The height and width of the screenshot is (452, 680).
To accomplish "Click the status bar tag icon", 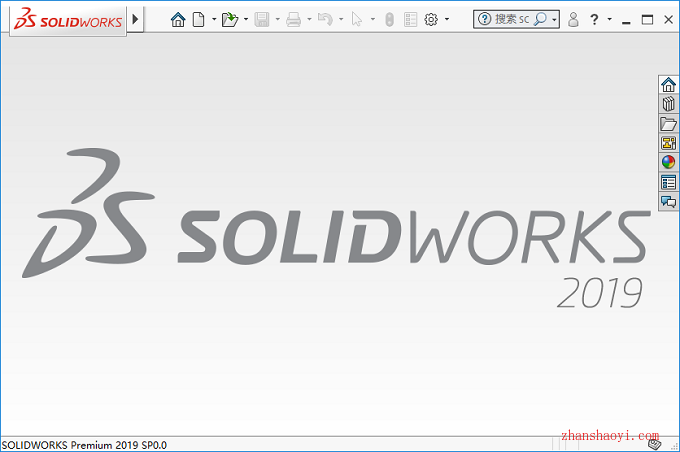I will tap(654, 444).
